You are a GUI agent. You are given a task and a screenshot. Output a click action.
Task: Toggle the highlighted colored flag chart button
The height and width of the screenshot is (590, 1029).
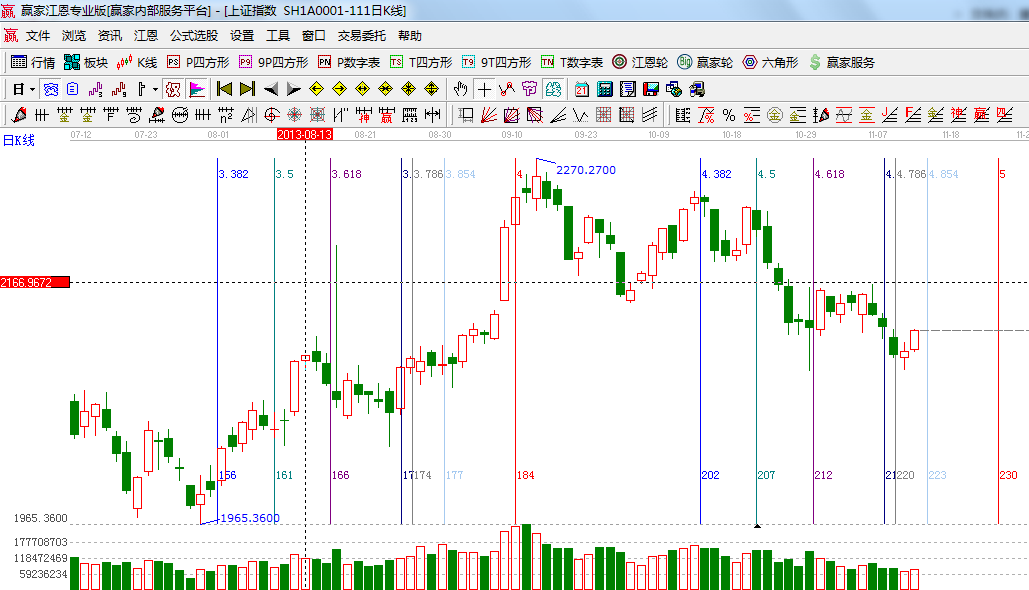tap(196, 89)
